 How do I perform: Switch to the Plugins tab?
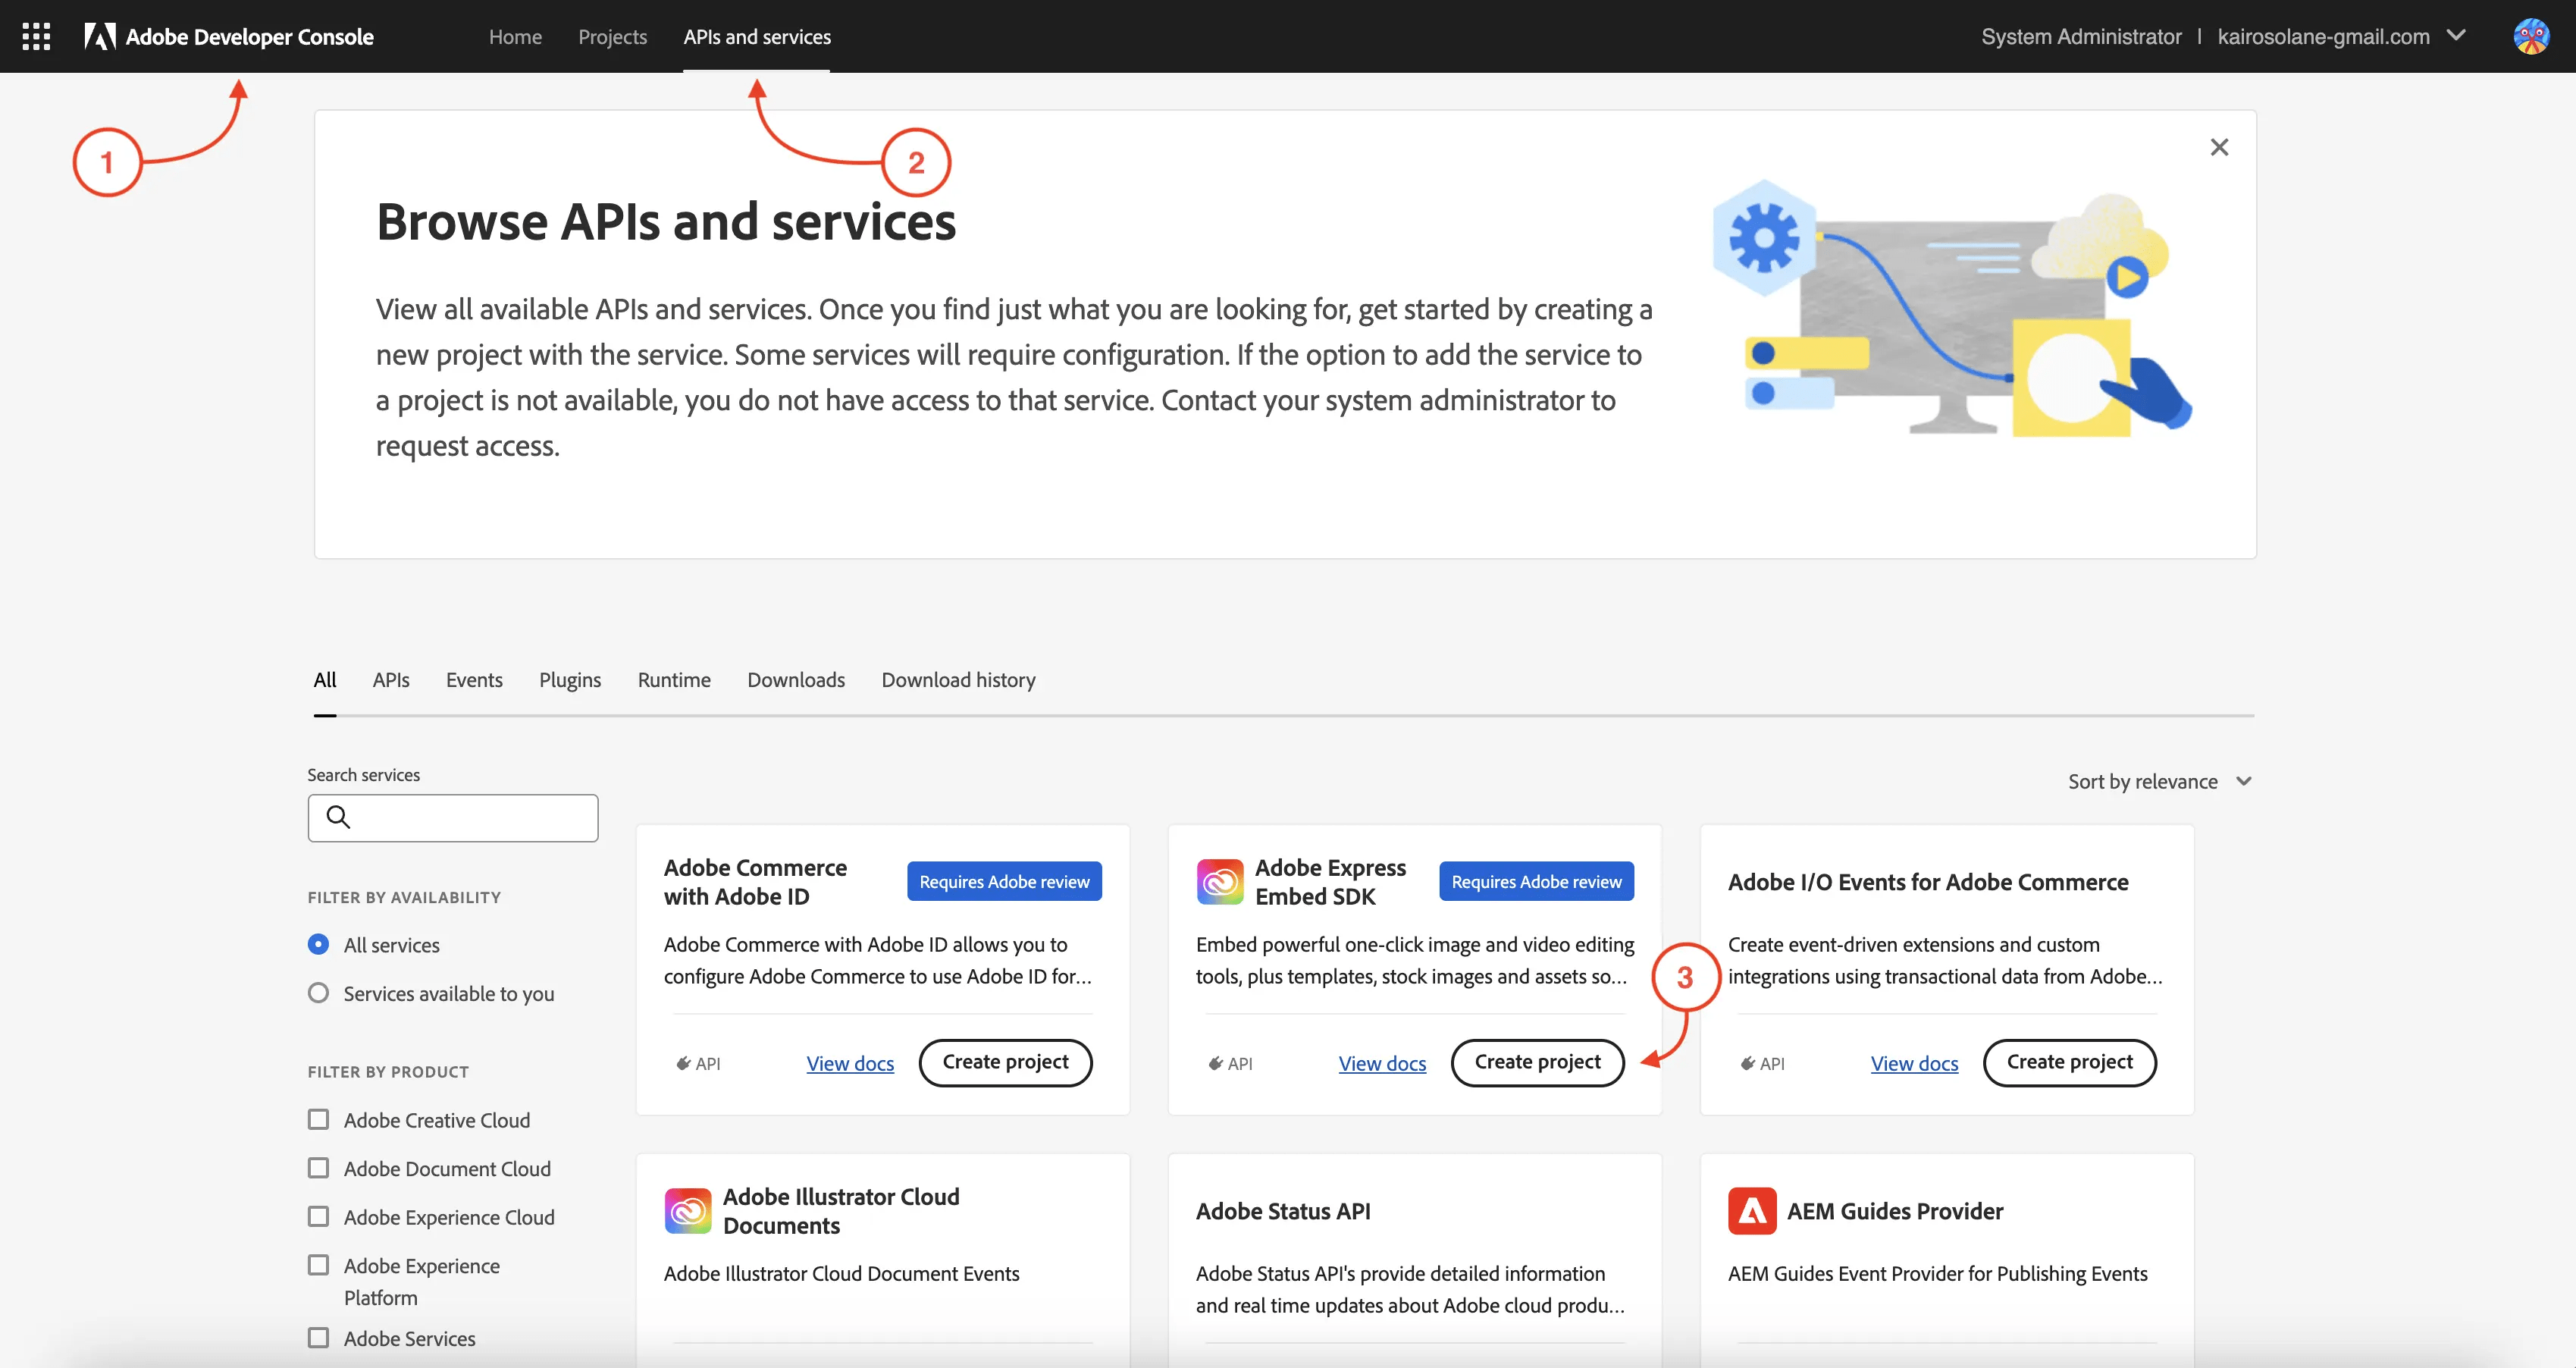(570, 680)
